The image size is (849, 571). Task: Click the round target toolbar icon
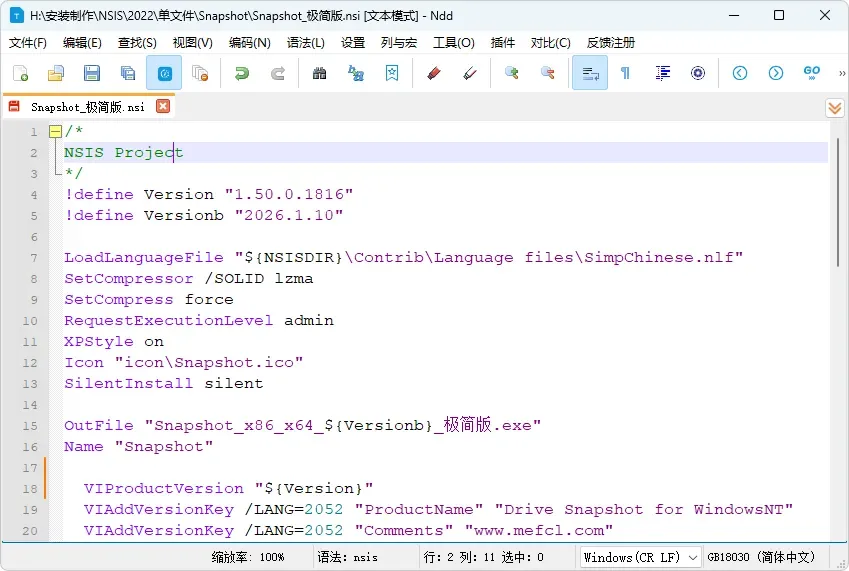click(x=698, y=73)
